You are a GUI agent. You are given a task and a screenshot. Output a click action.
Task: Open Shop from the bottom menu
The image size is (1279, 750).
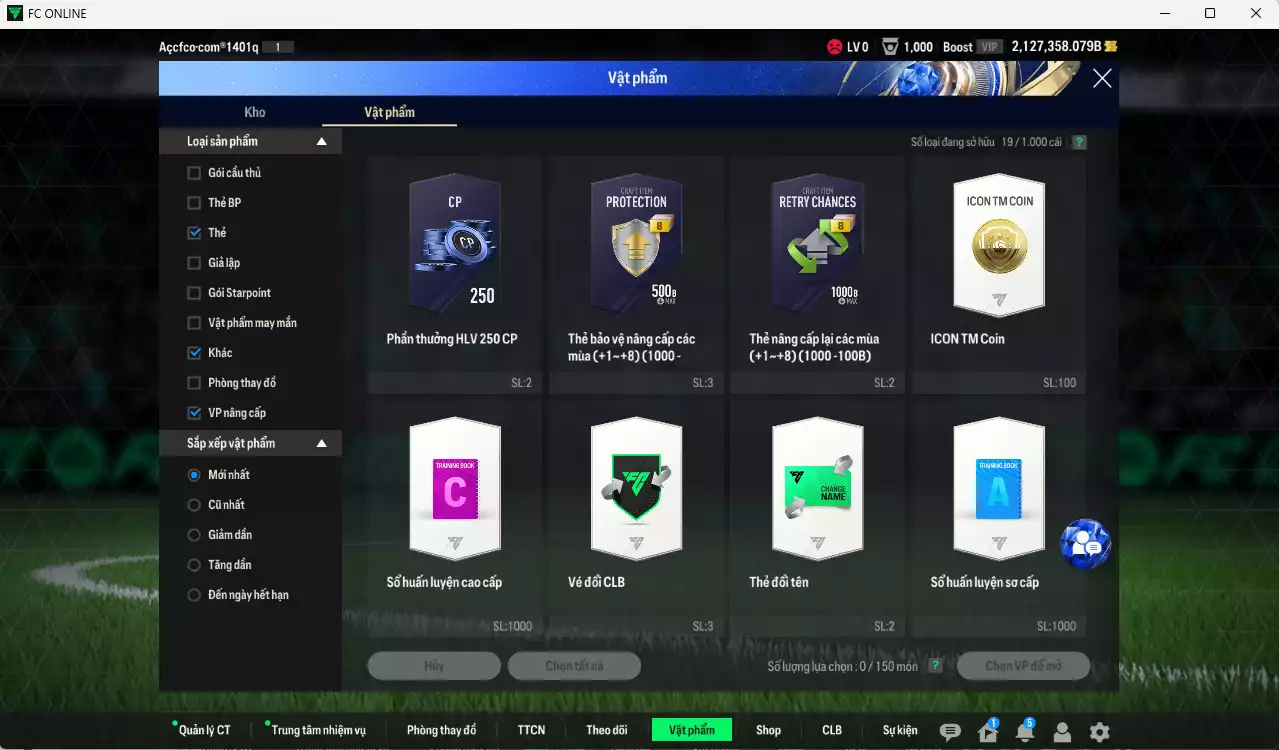[x=768, y=730]
